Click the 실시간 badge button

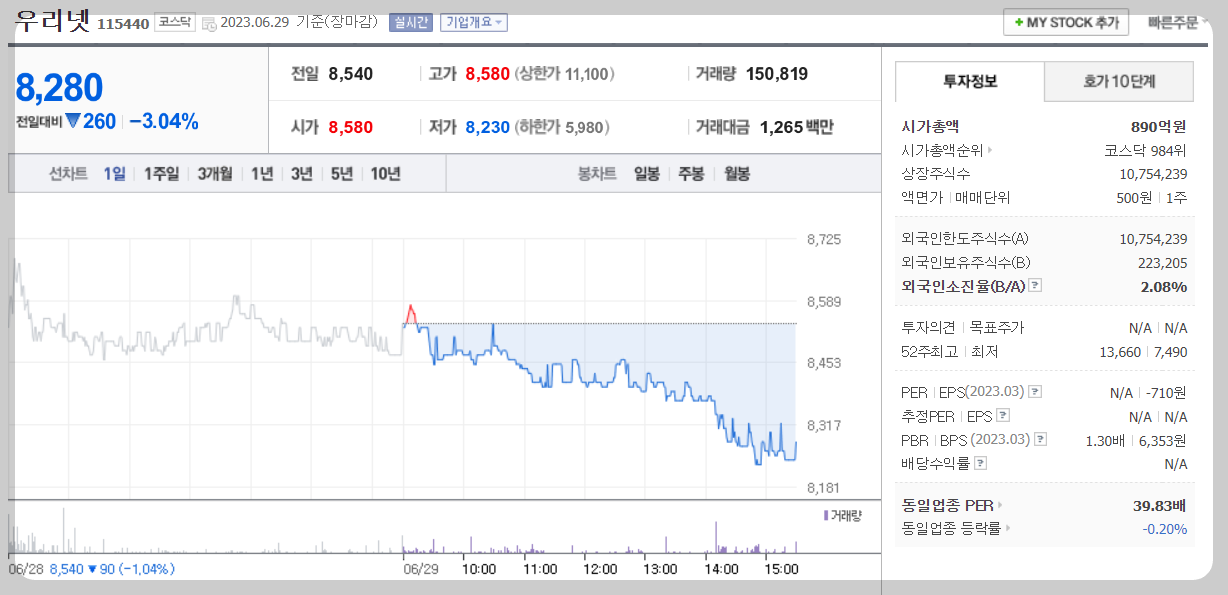411,22
